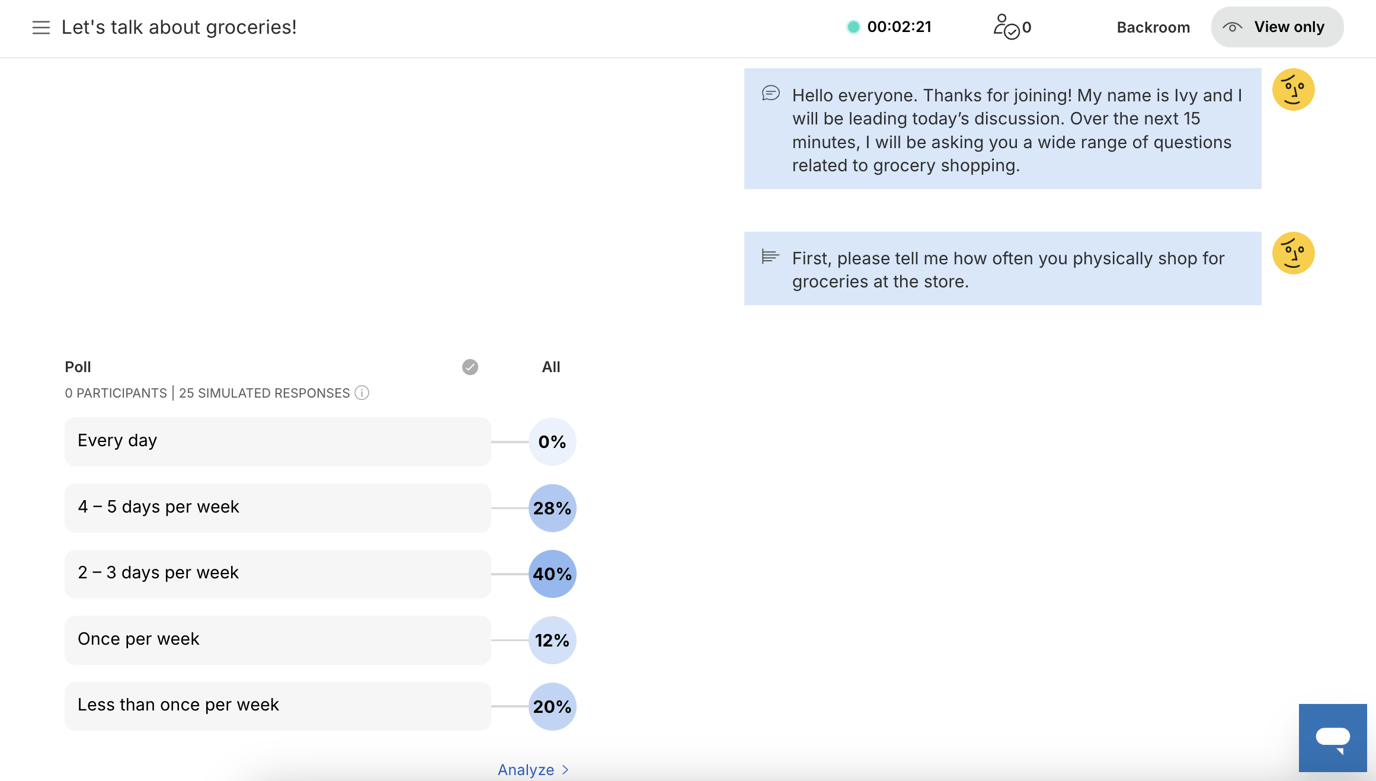Click the session timer 00:02:21
This screenshot has height=781, width=1376.
[899, 27]
